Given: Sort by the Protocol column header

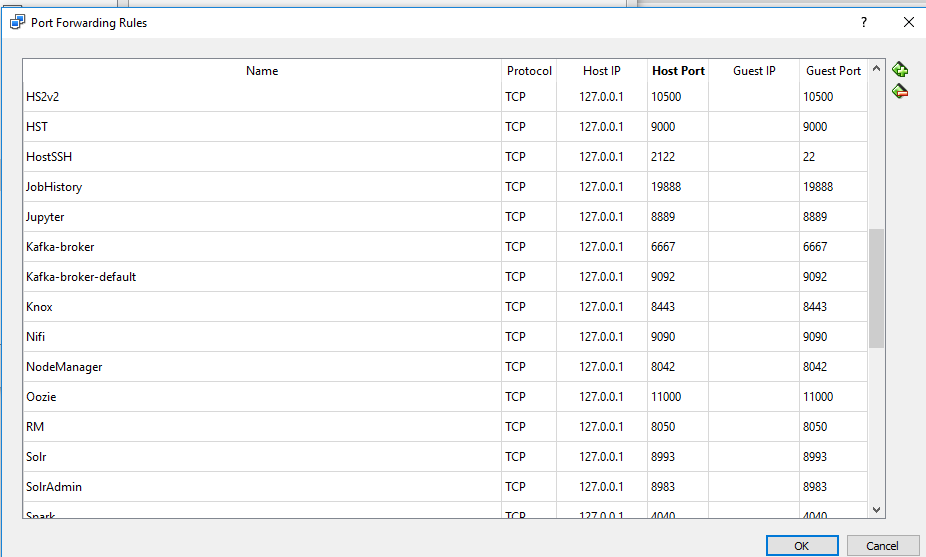Looking at the screenshot, I should [x=529, y=71].
